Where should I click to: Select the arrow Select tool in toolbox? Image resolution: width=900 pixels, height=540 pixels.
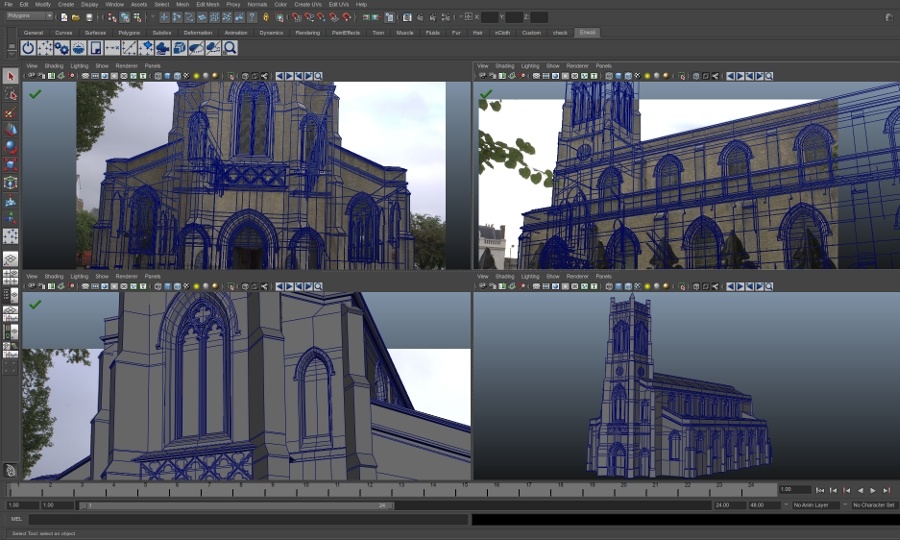pos(10,76)
